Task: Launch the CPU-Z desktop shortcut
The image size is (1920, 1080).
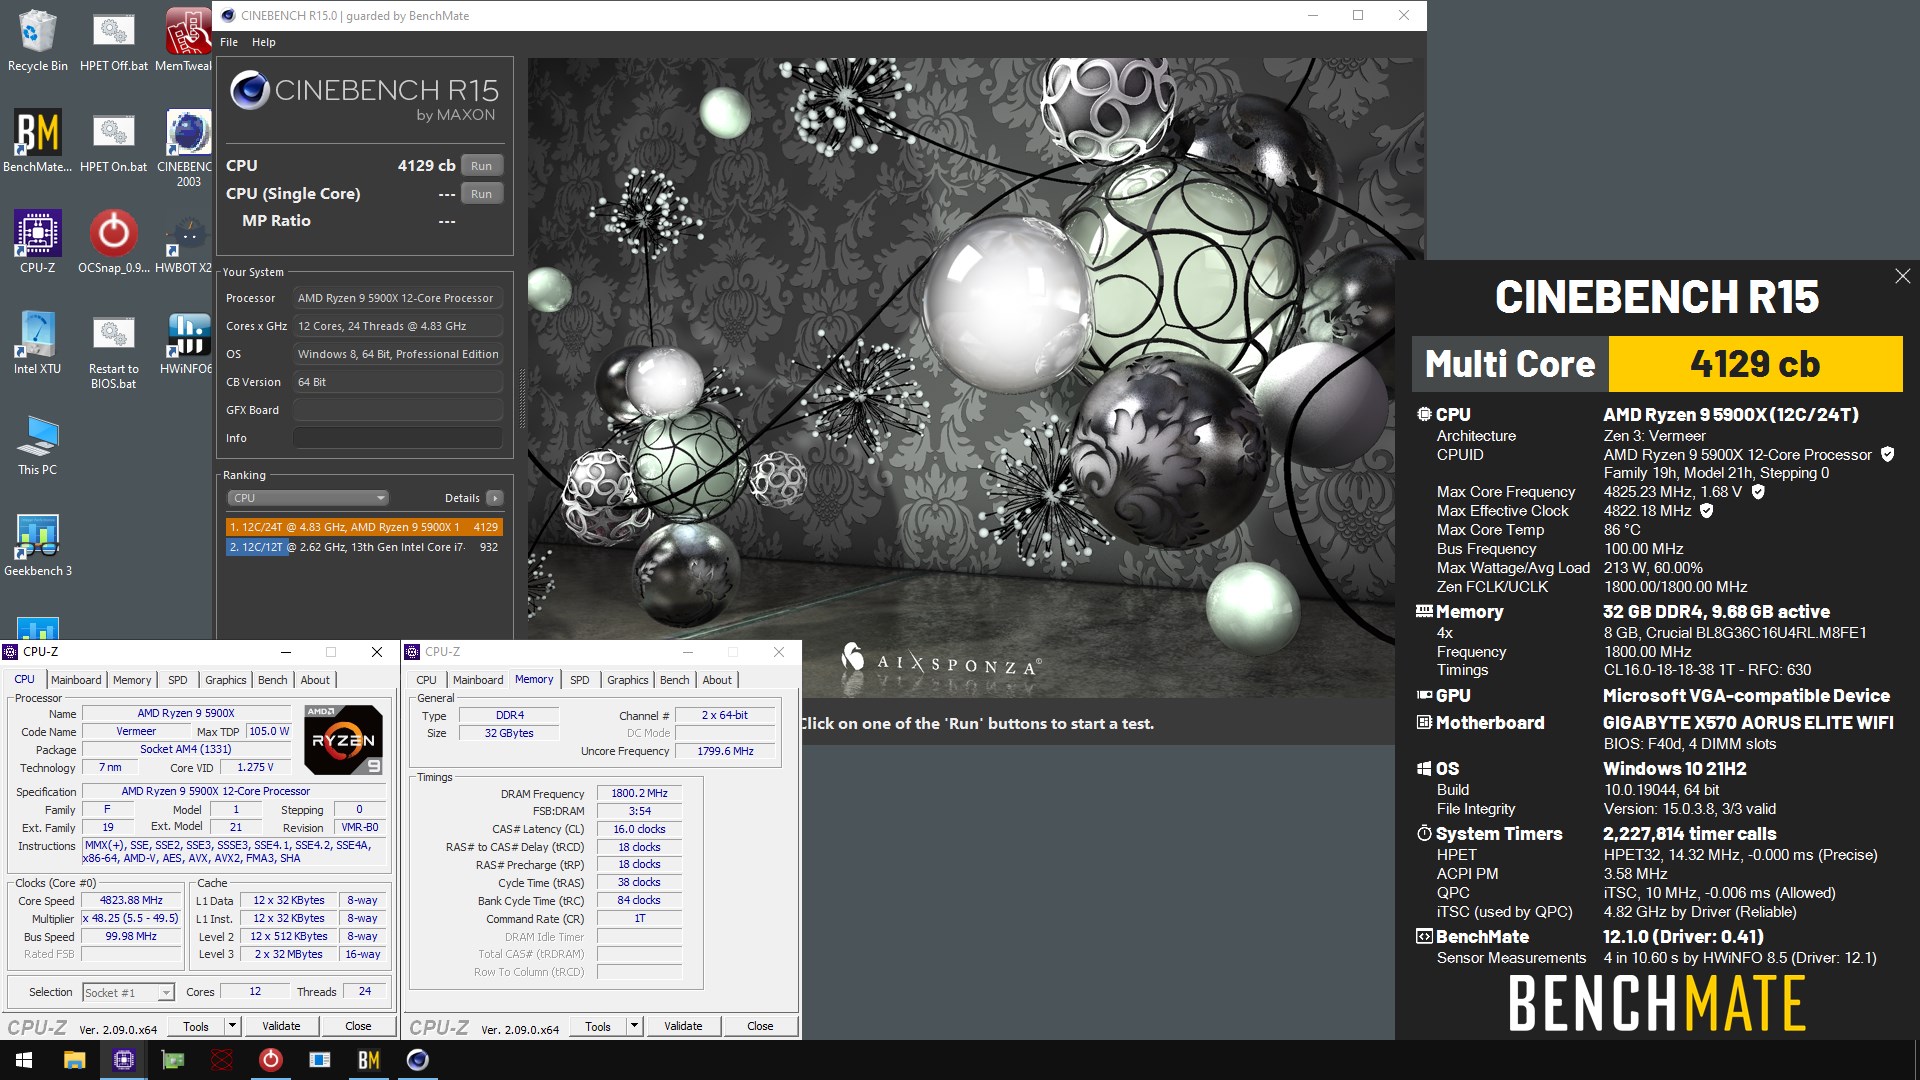Action: [37, 241]
